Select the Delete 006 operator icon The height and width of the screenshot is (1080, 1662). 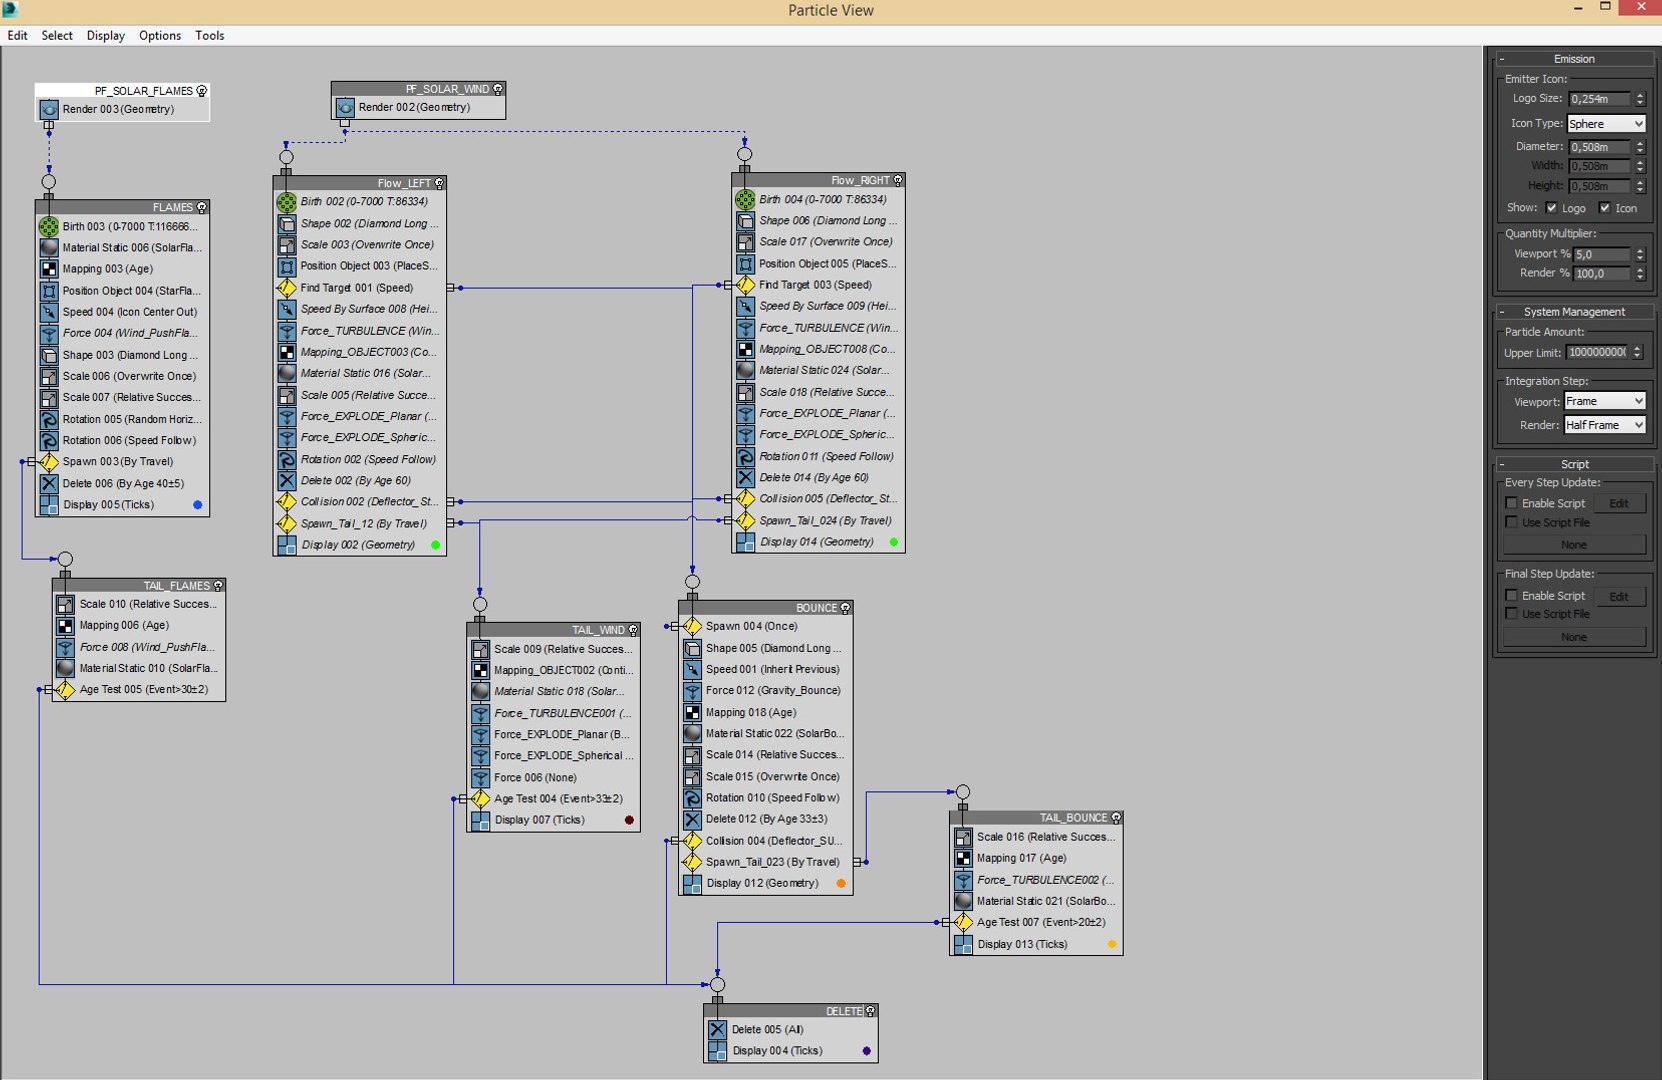tap(49, 483)
